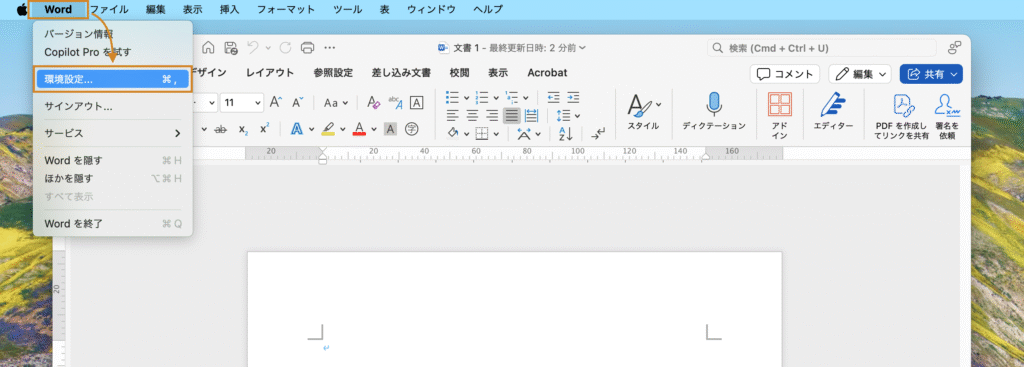This screenshot has width=1024, height=367.
Task: Open the ヘルプ menu in menu bar
Action: click(488, 9)
